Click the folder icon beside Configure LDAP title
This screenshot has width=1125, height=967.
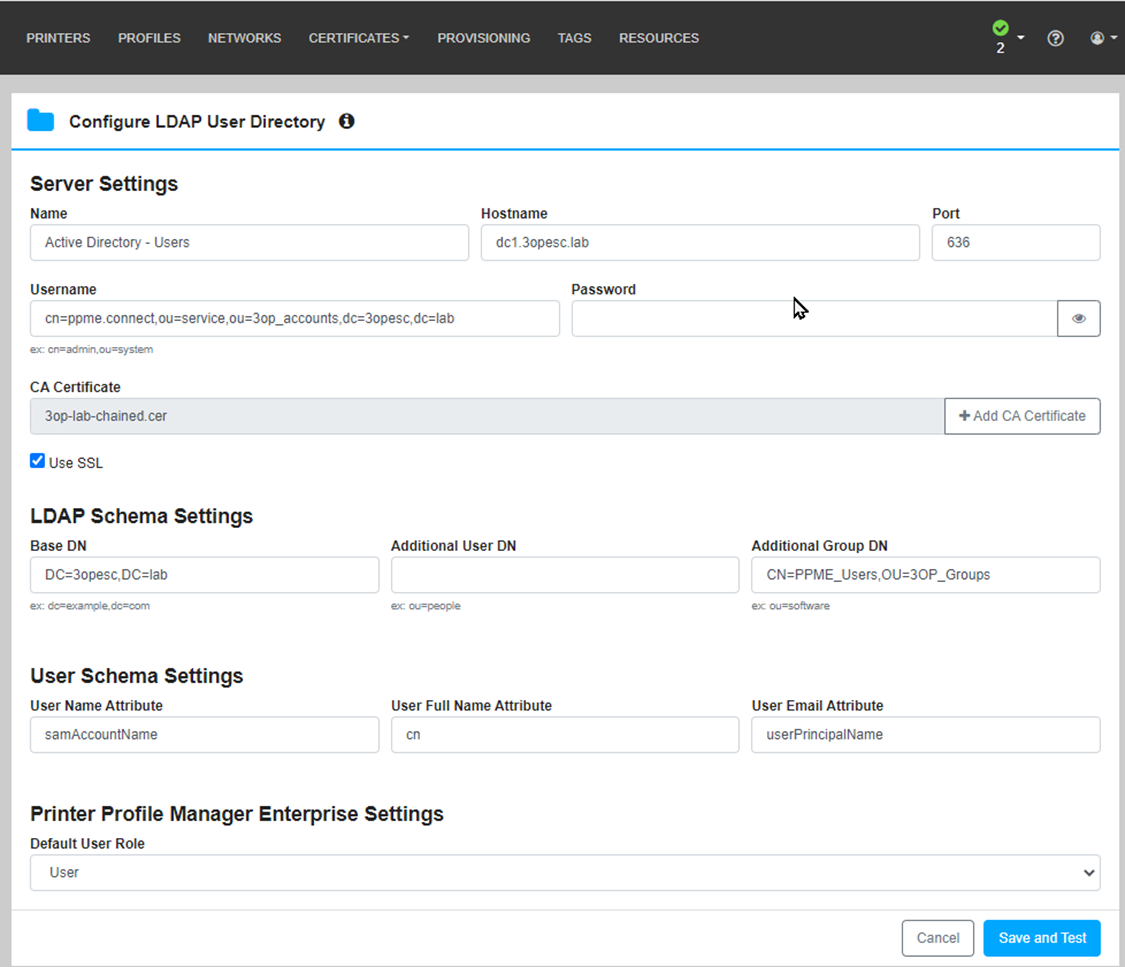click(x=40, y=120)
